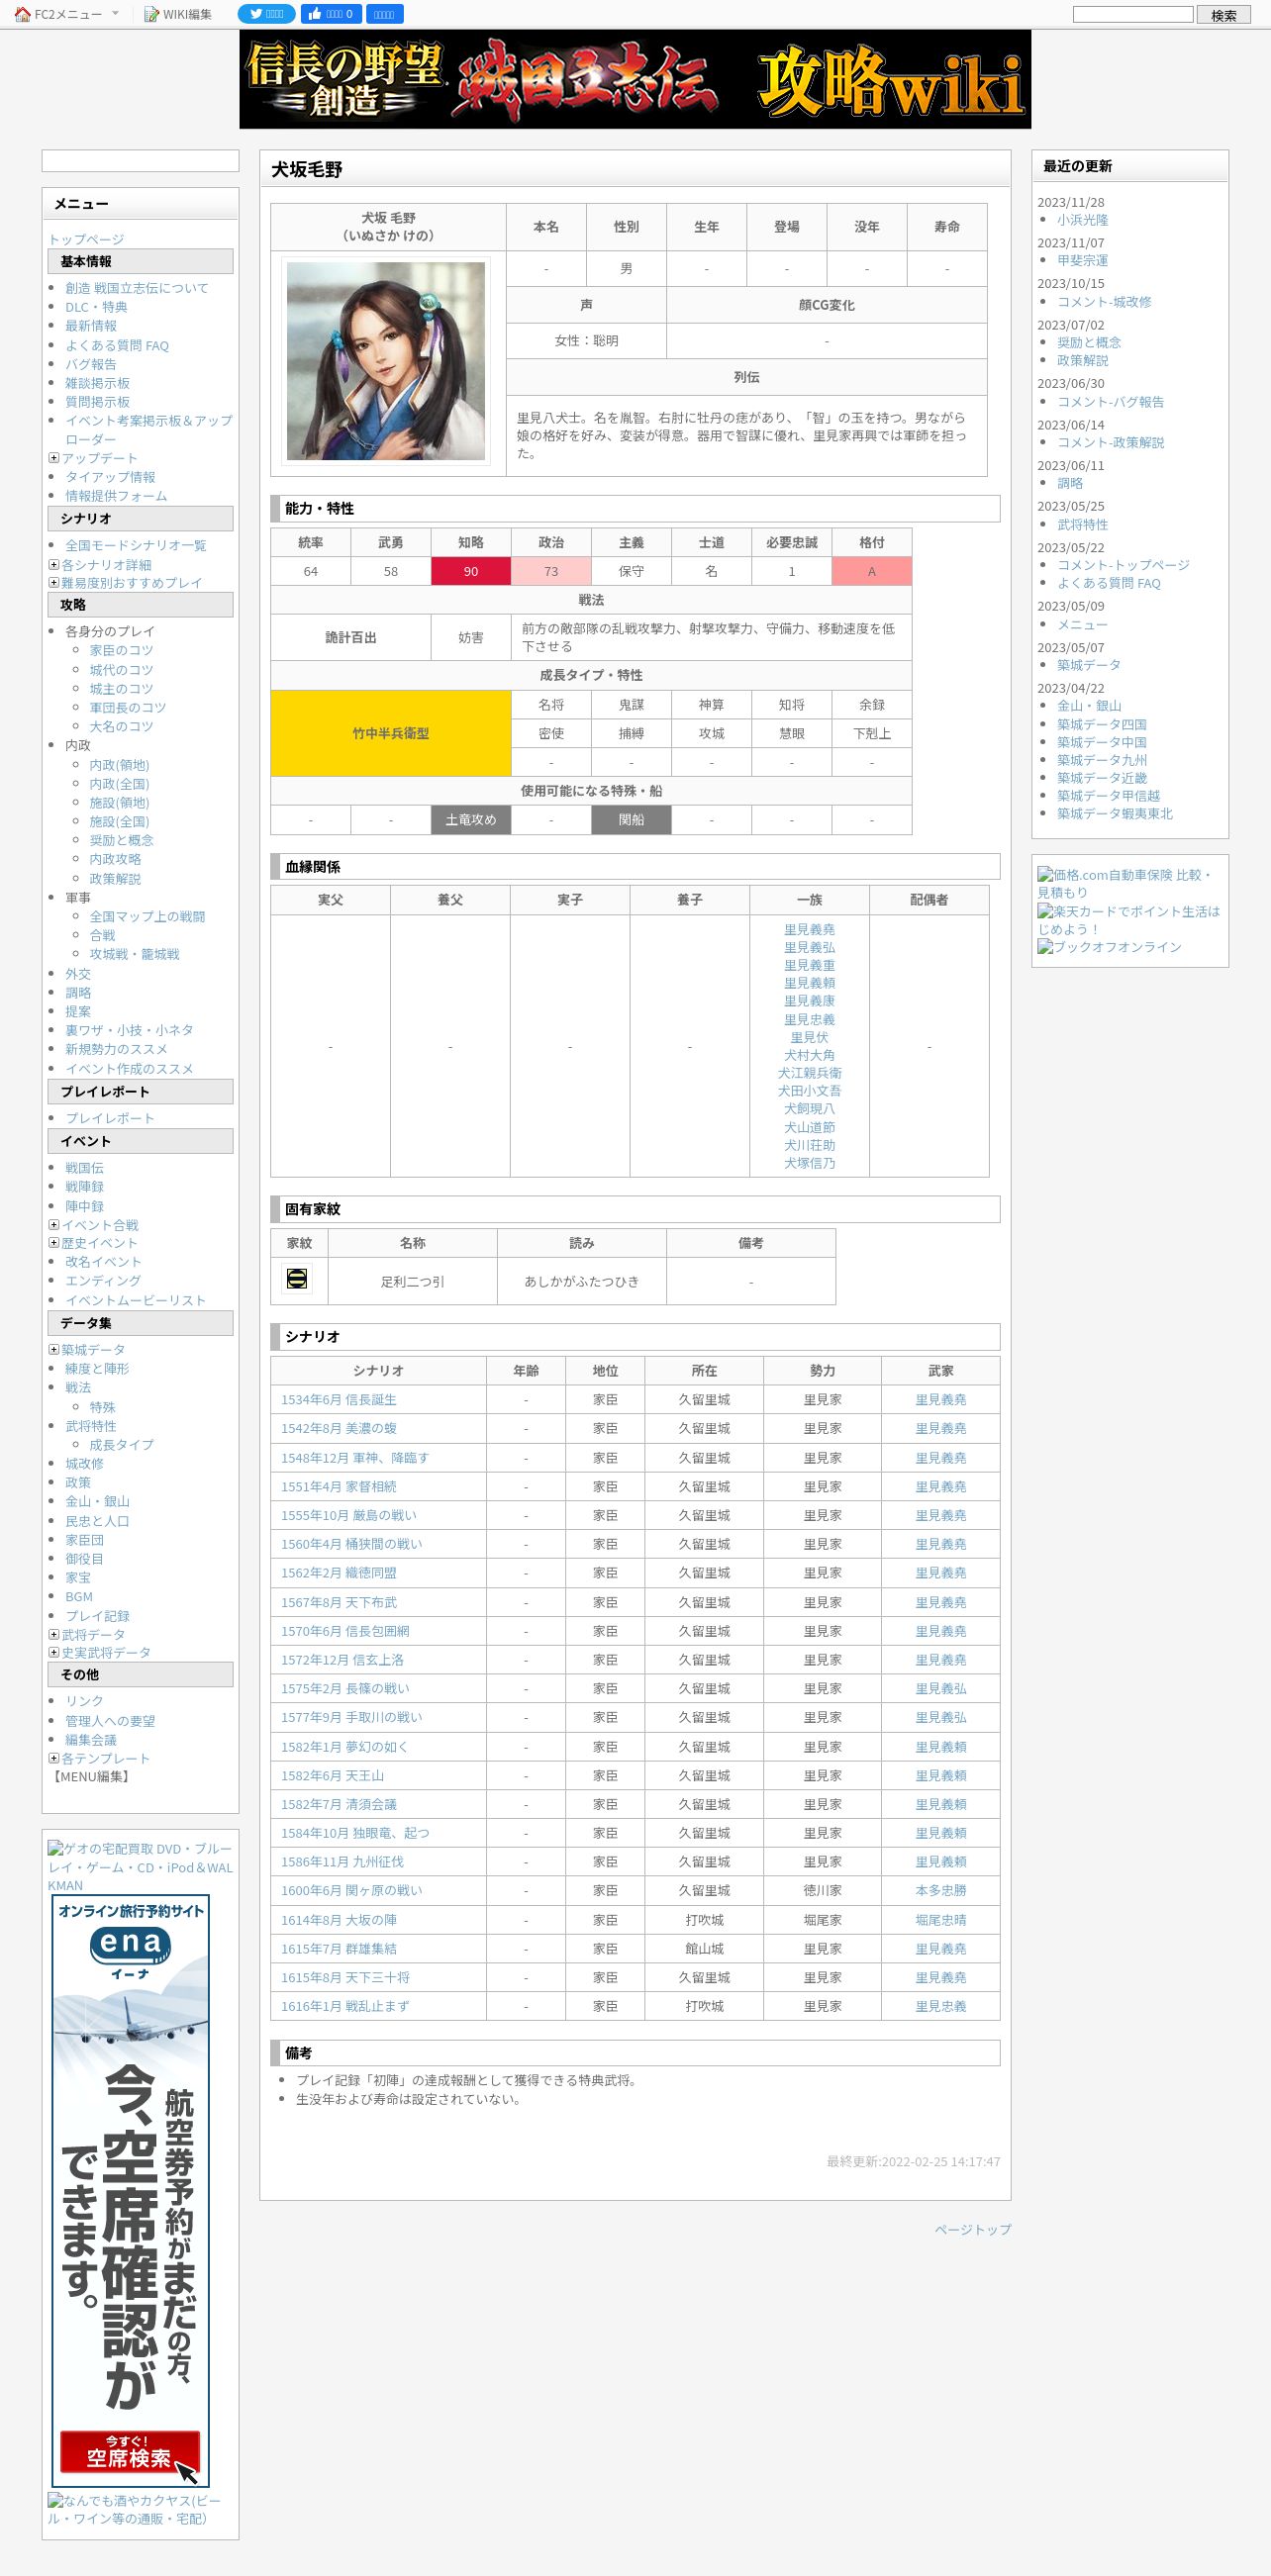This screenshot has width=1271, height=2576.
Task: Expand the 各テンプレート tree item
Action: pos(54,1758)
